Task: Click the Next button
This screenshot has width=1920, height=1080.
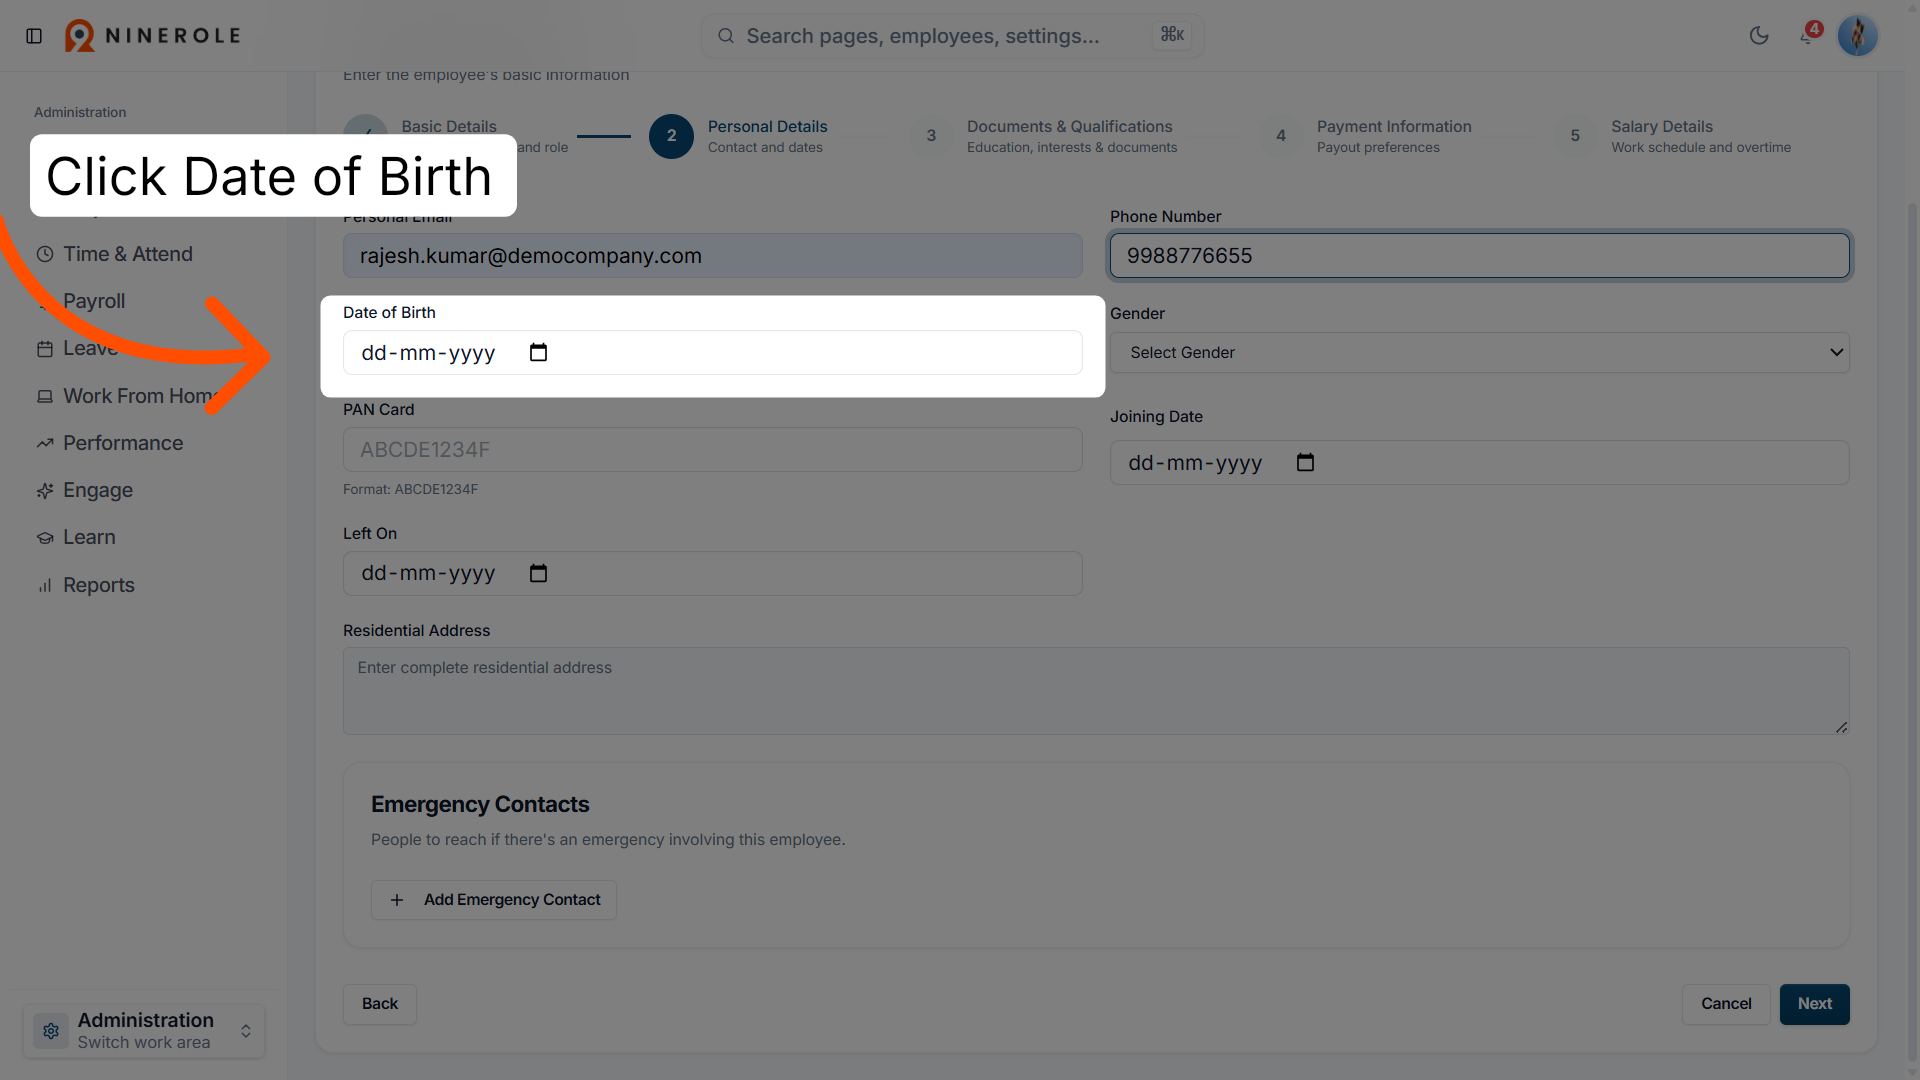Action: click(1814, 1004)
